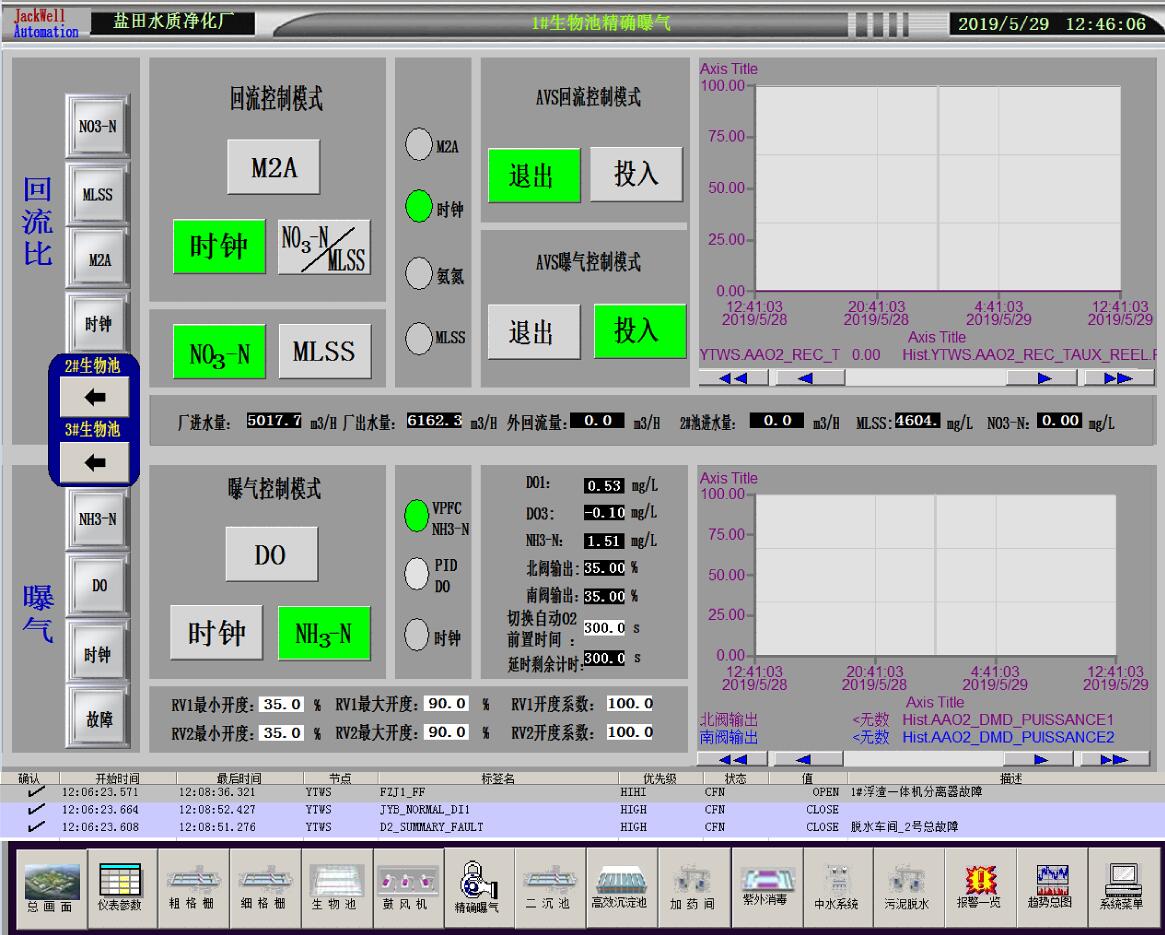Select MLSS radio indicator in reflux column
This screenshot has height=935, width=1165.
pyautogui.click(x=419, y=338)
